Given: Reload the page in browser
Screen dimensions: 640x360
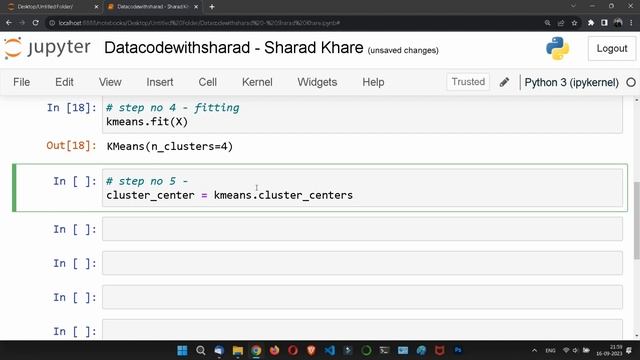Looking at the screenshot, I should [36, 23].
